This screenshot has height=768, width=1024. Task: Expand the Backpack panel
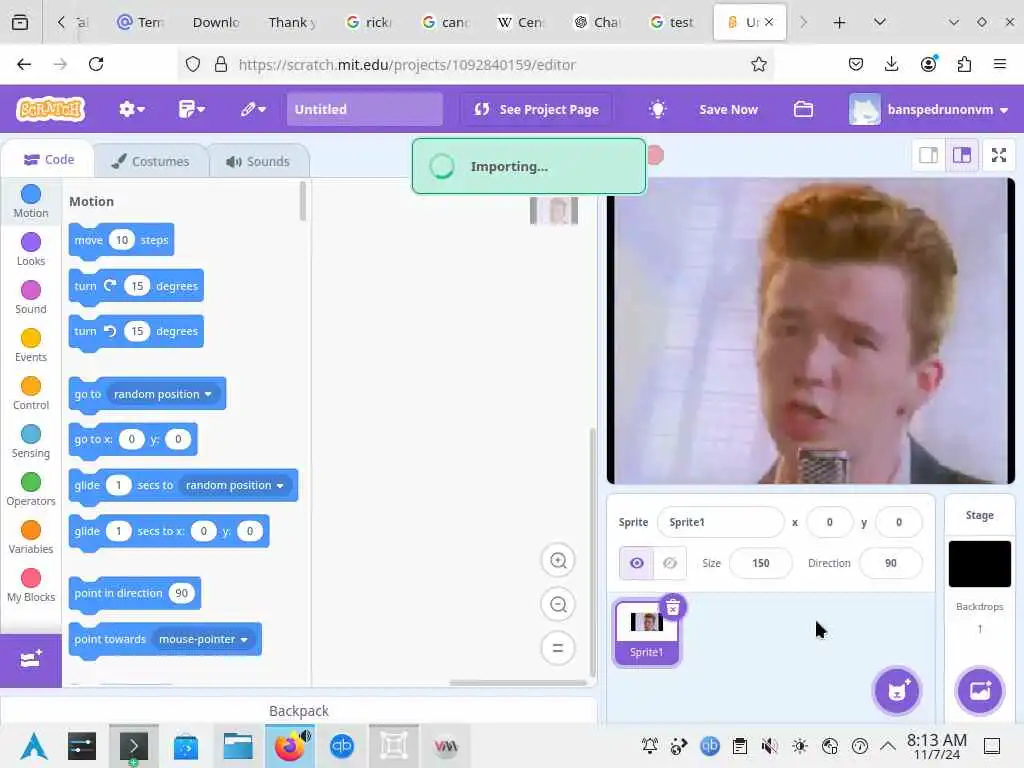(x=298, y=711)
